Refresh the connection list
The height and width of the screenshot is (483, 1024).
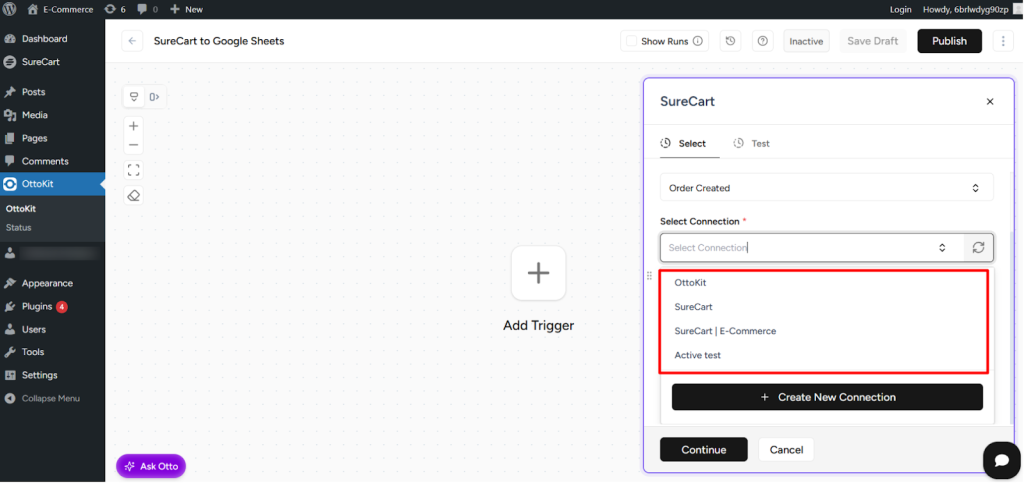click(x=978, y=248)
